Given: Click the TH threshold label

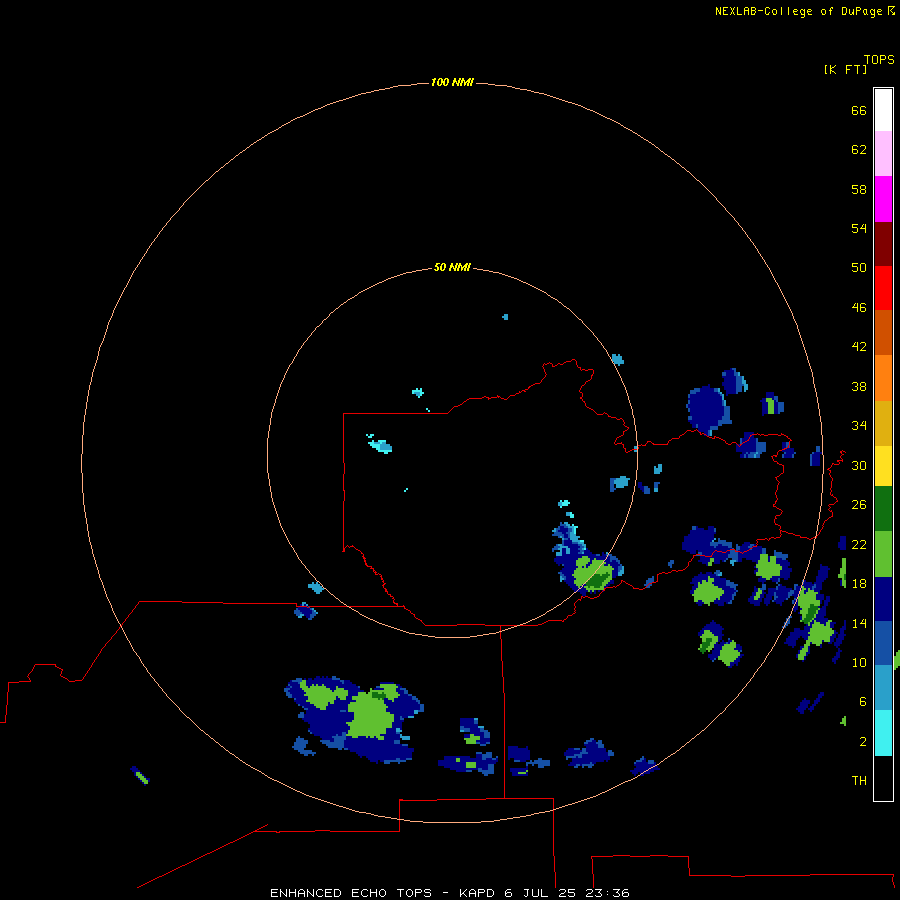Looking at the screenshot, I should tap(859, 781).
